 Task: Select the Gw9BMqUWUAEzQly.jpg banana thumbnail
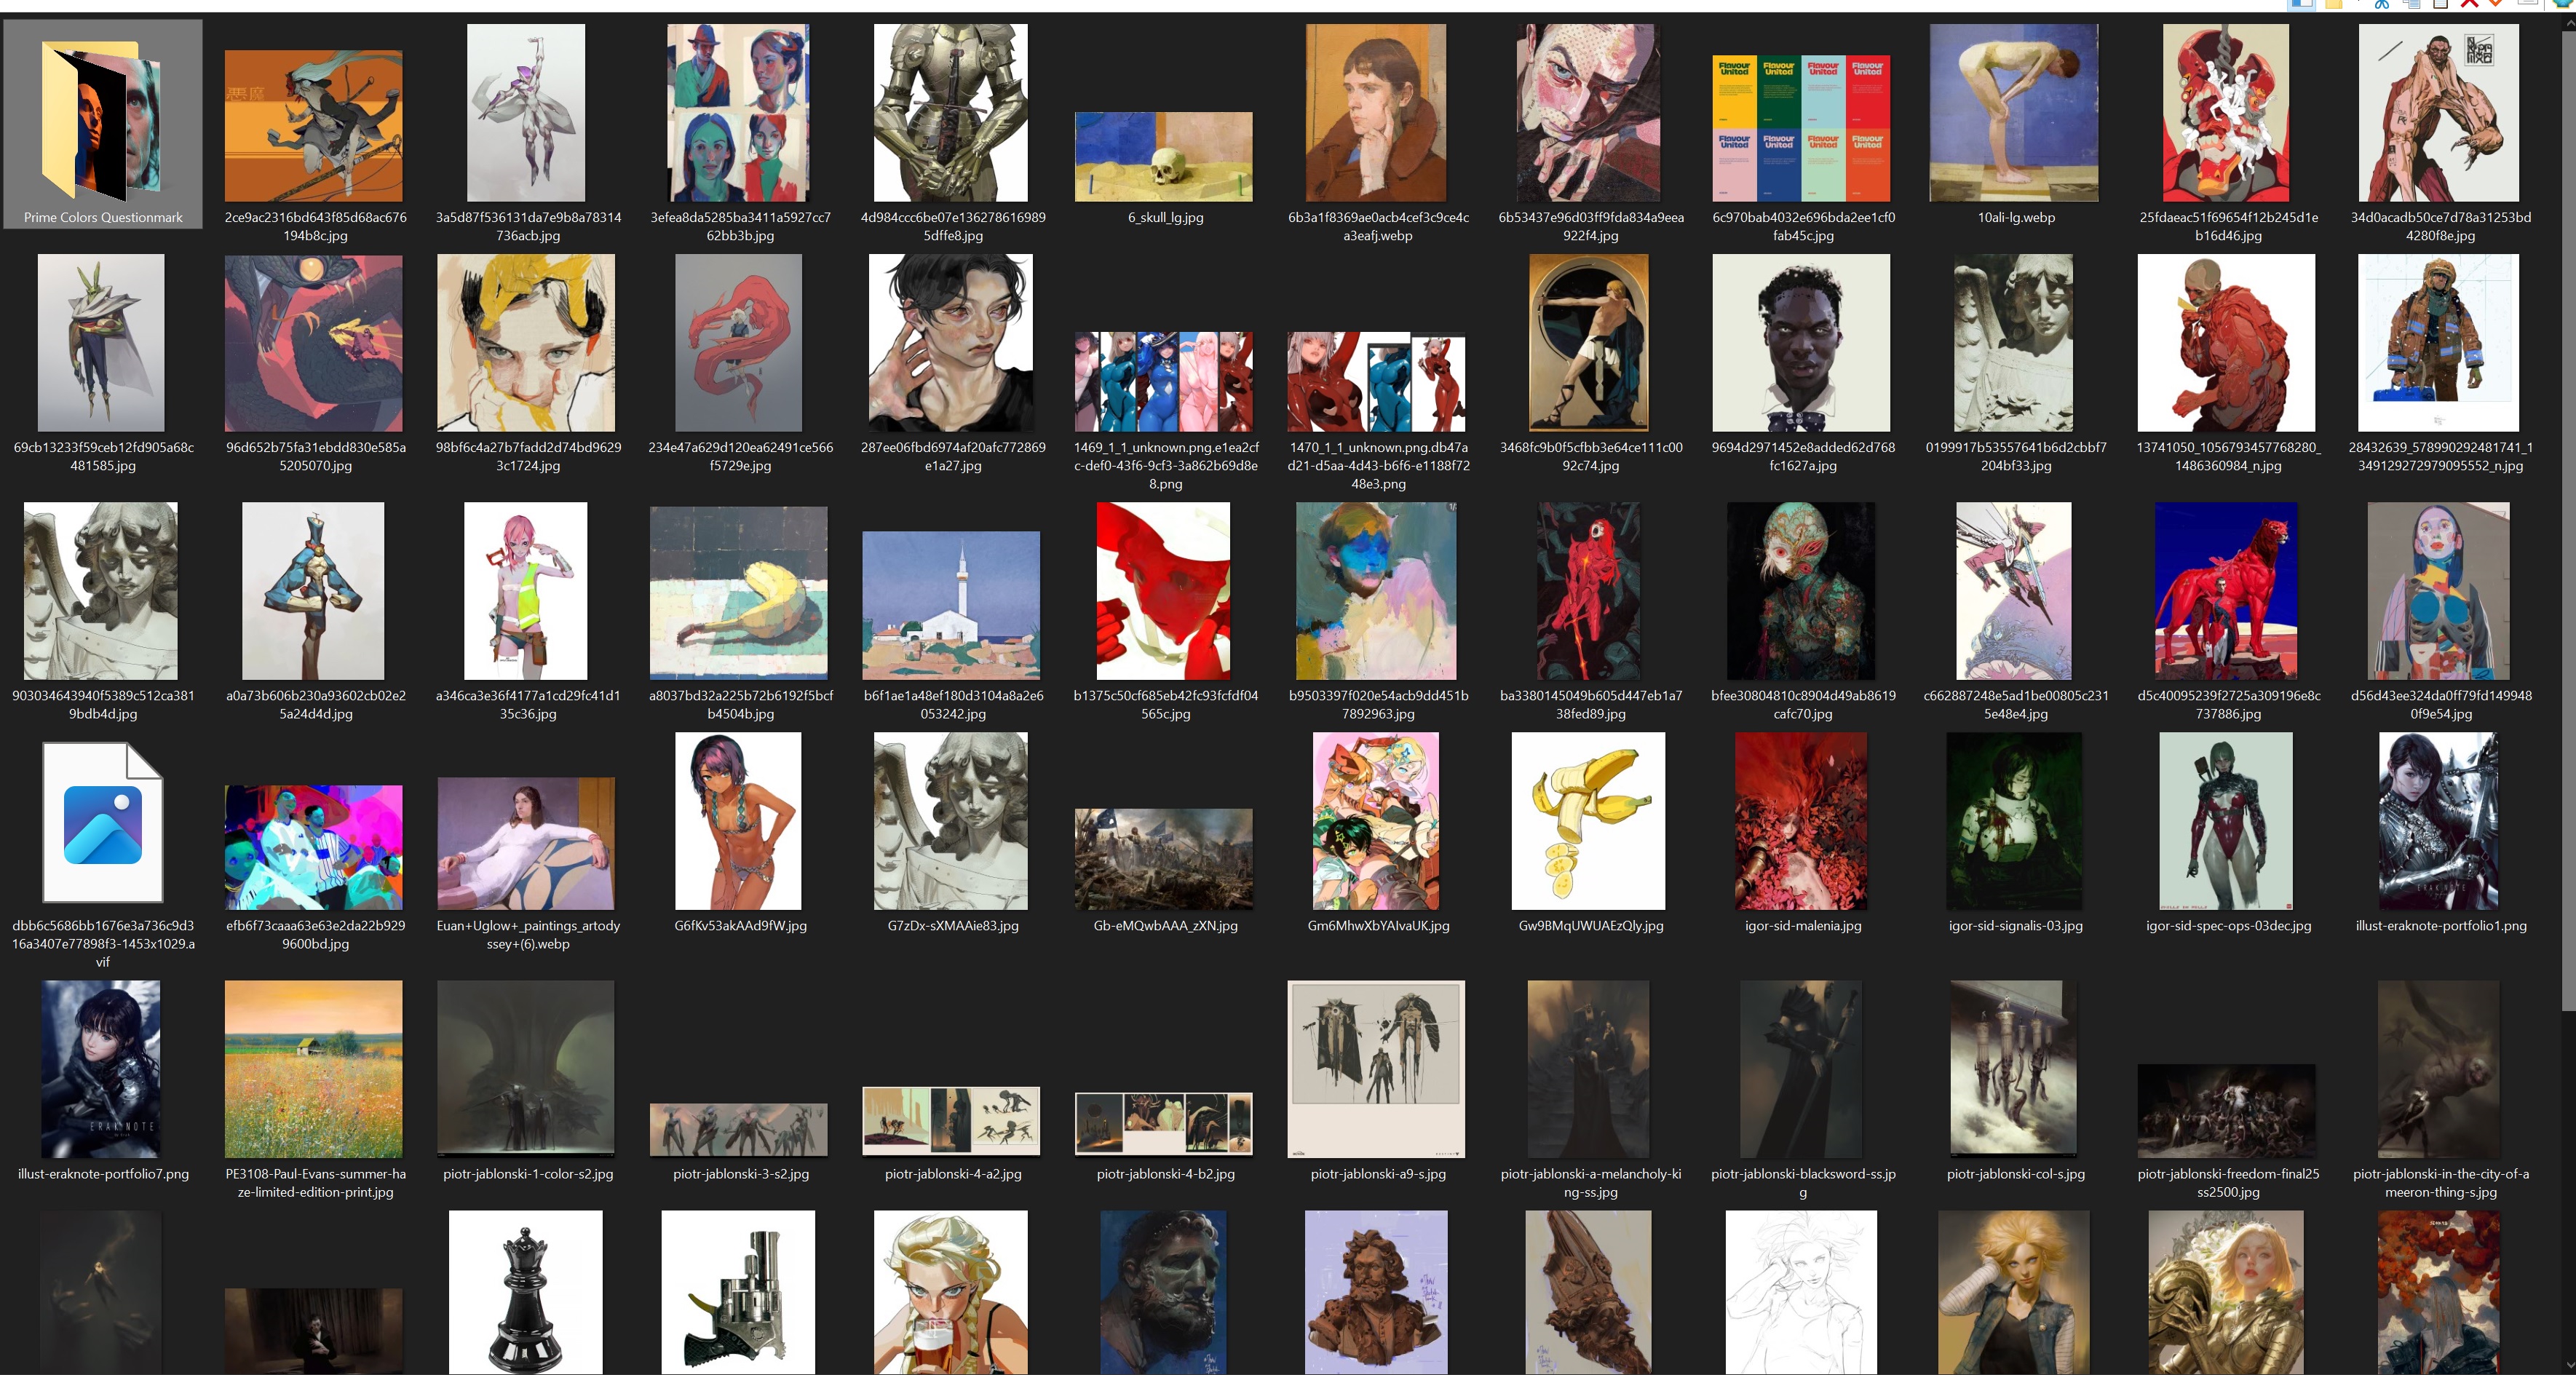(x=1588, y=820)
